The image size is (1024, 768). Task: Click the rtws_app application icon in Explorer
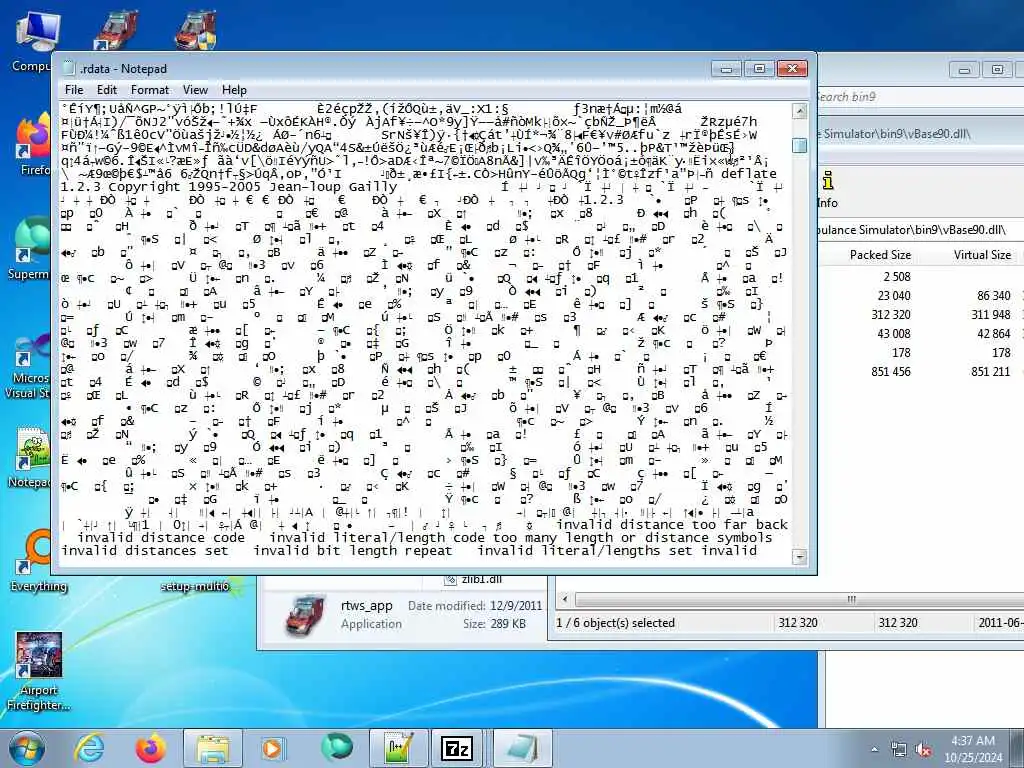(x=306, y=615)
